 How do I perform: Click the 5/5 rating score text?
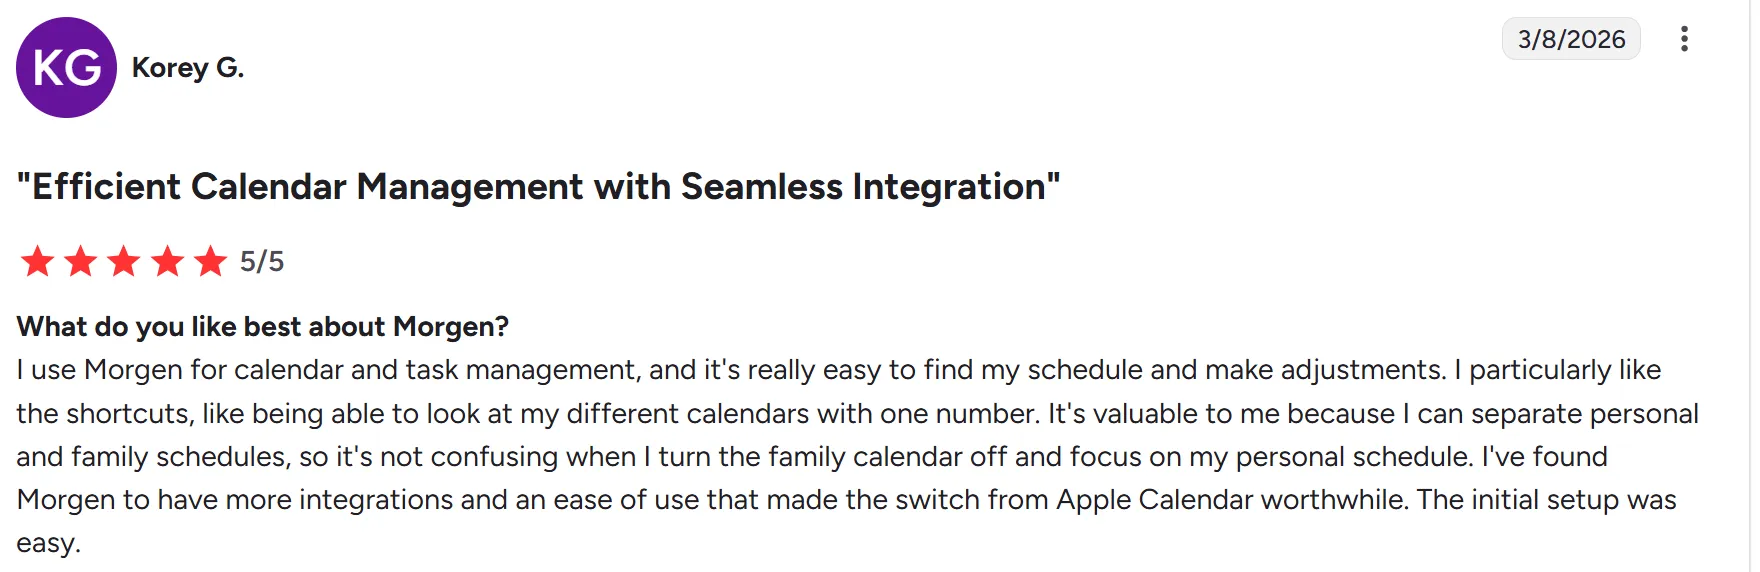(x=262, y=261)
